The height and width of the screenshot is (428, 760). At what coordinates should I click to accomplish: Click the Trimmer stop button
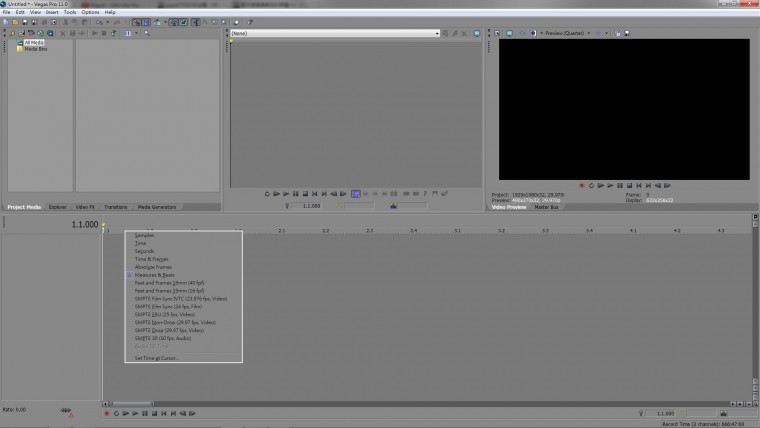coord(305,194)
